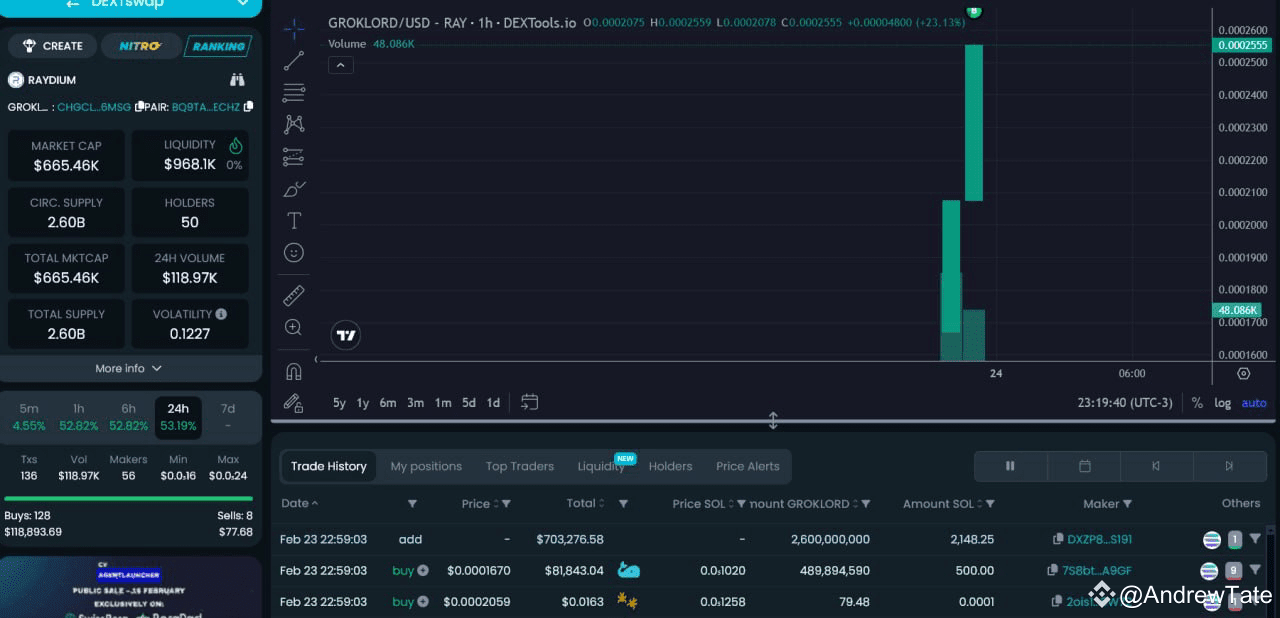Select the brush drawing tool

(294, 189)
